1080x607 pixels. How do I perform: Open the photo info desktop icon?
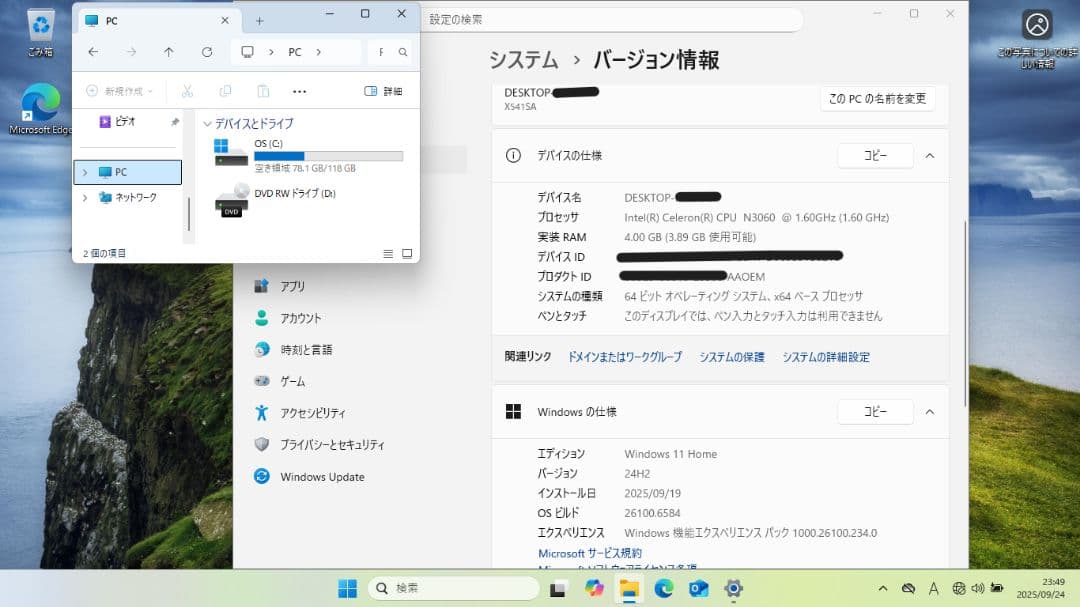1037,39
